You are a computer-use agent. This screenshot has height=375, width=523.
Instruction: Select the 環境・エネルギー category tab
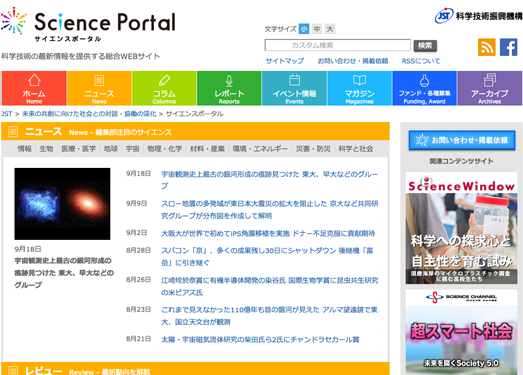click(260, 149)
